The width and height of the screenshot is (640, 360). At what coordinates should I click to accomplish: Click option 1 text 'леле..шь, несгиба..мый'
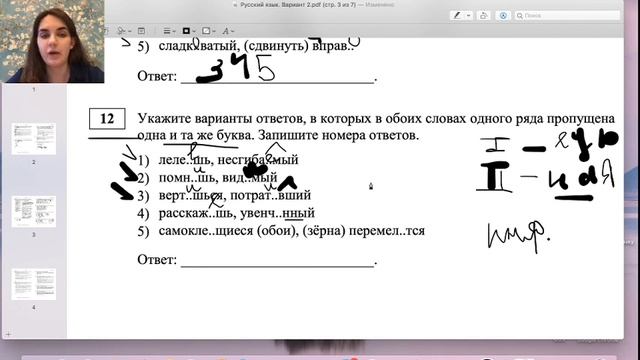click(228, 160)
